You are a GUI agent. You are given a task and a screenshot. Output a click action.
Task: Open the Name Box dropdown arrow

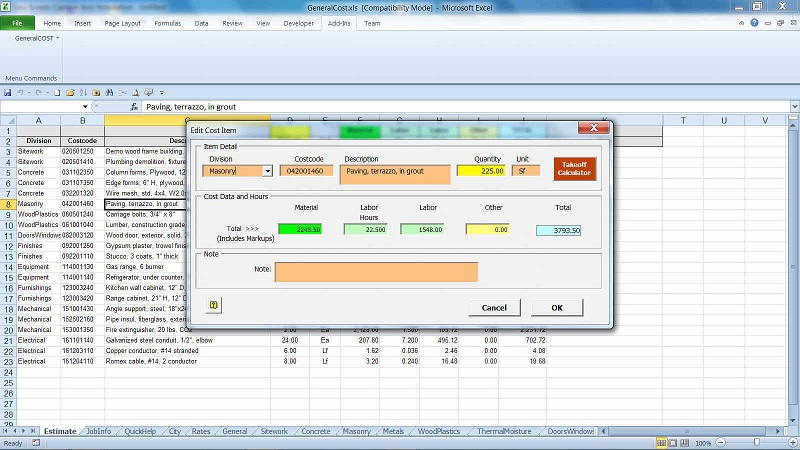(85, 107)
